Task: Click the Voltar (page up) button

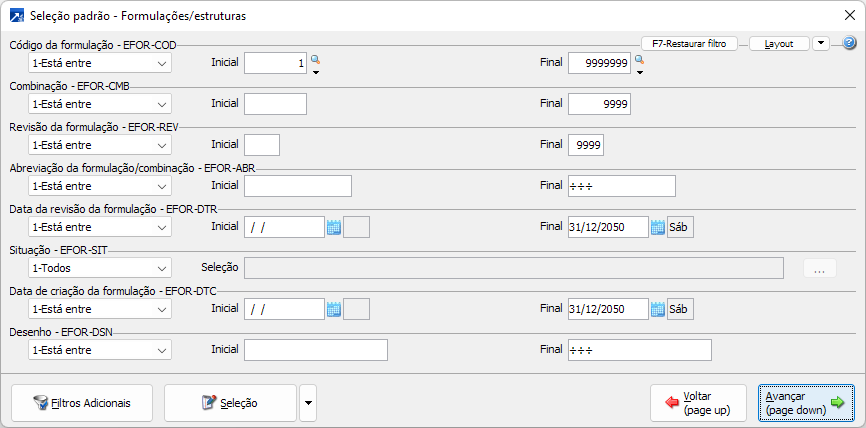Action: [x=698, y=403]
